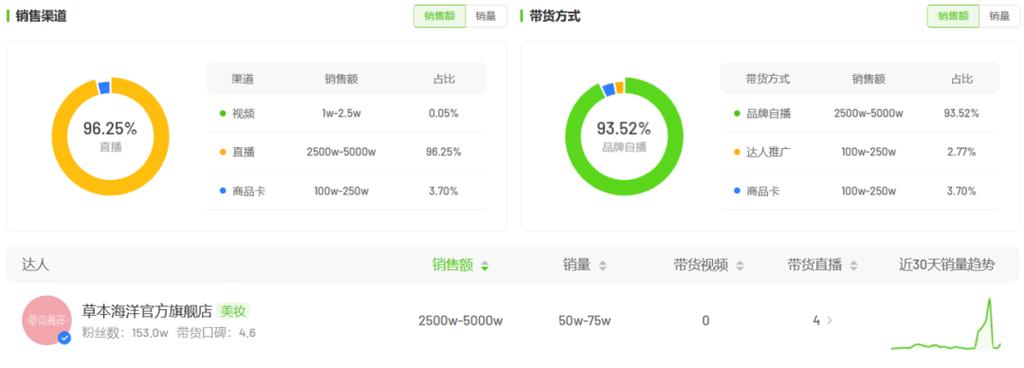The height and width of the screenshot is (368, 1024).
Task: Switch 带货方式 panel to 销售额 view
Action: click(x=953, y=16)
